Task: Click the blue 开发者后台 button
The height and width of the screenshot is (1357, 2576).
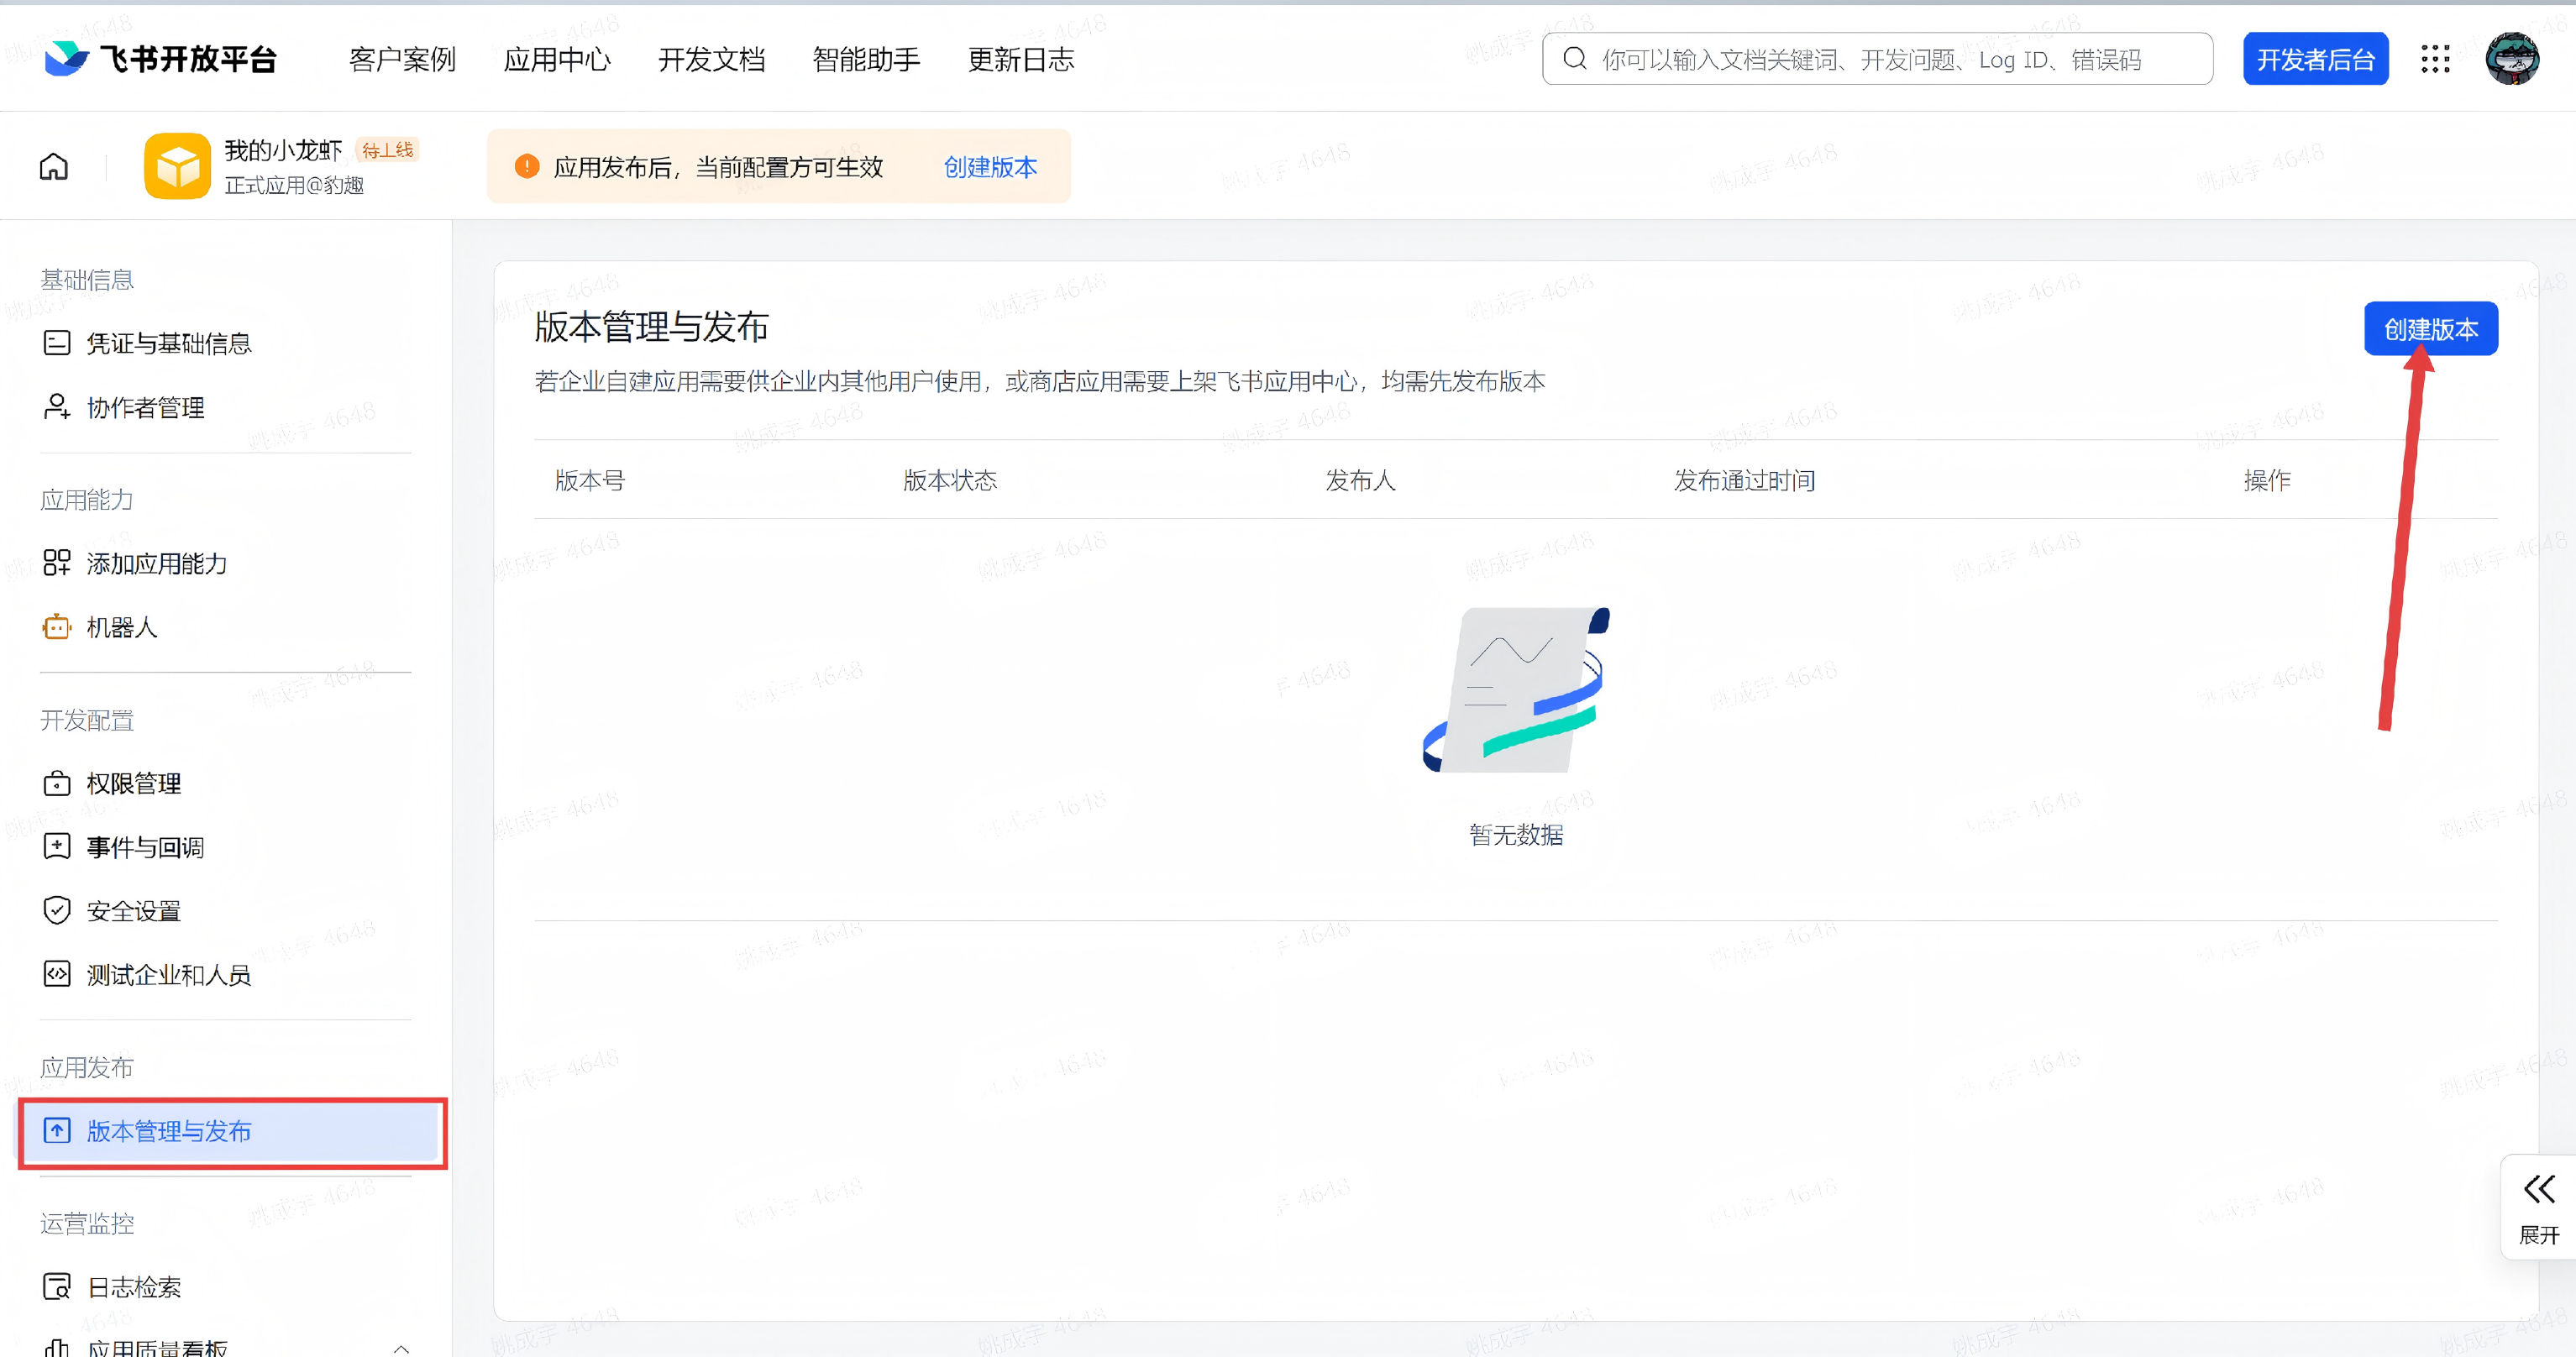Action: click(x=2315, y=59)
